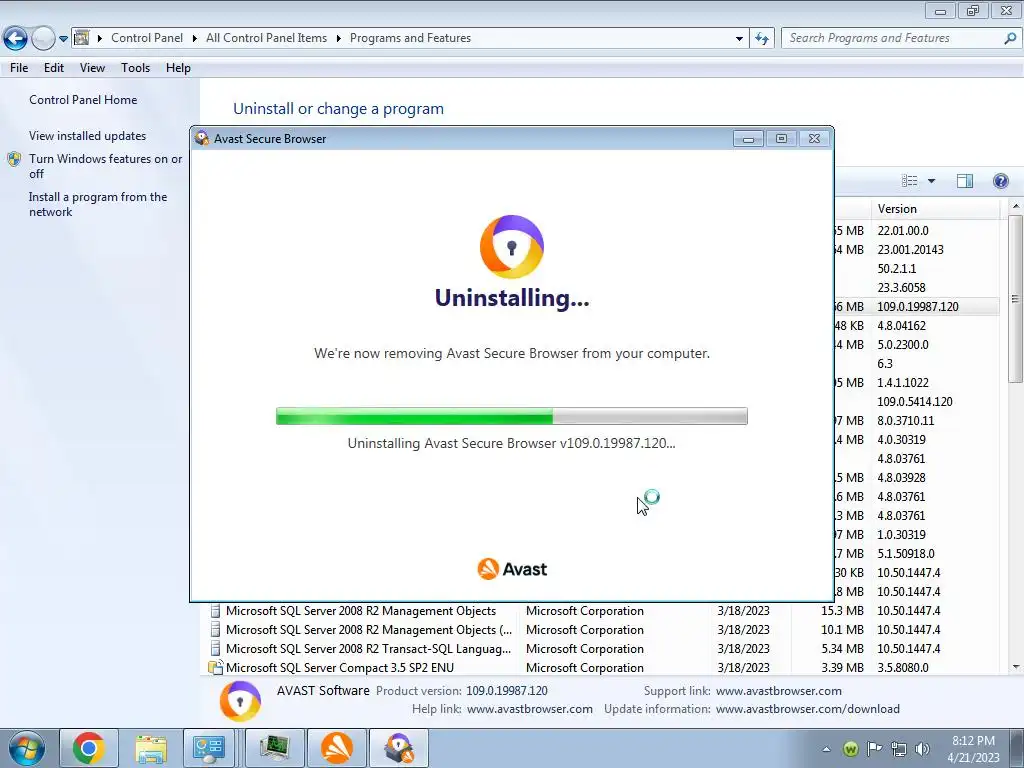
Task: Show hidden system tray icons
Action: point(826,749)
